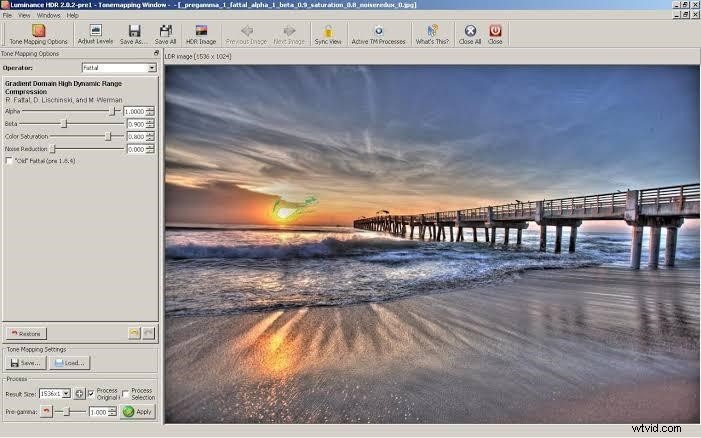Toggle Process Original checkbox
This screenshot has width=701, height=438.
tap(91, 394)
